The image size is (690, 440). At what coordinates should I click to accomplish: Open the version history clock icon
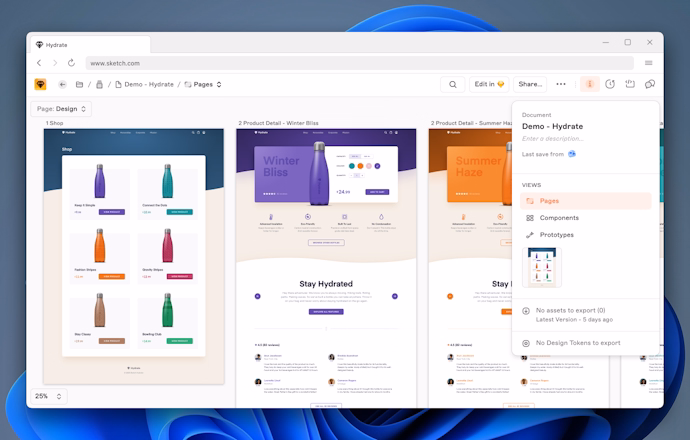click(x=610, y=85)
